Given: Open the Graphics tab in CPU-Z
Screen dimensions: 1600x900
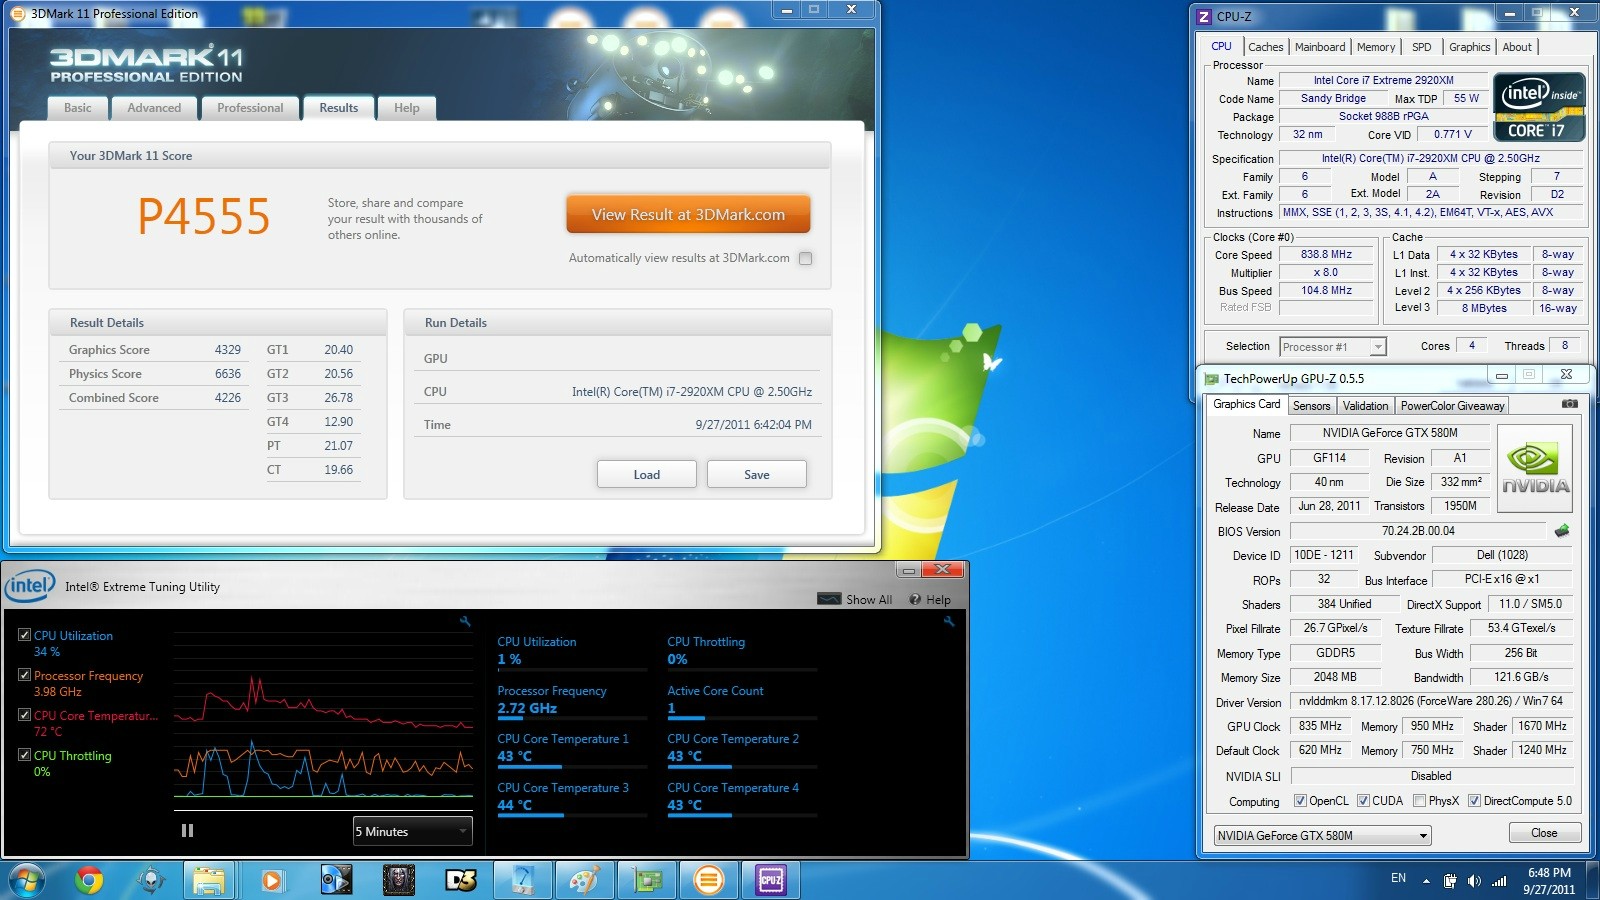Looking at the screenshot, I should (x=1469, y=47).
